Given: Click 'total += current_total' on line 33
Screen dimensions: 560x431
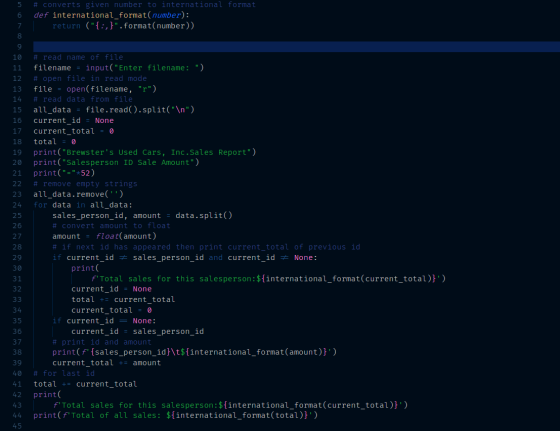Looking at the screenshot, I should [123, 300].
